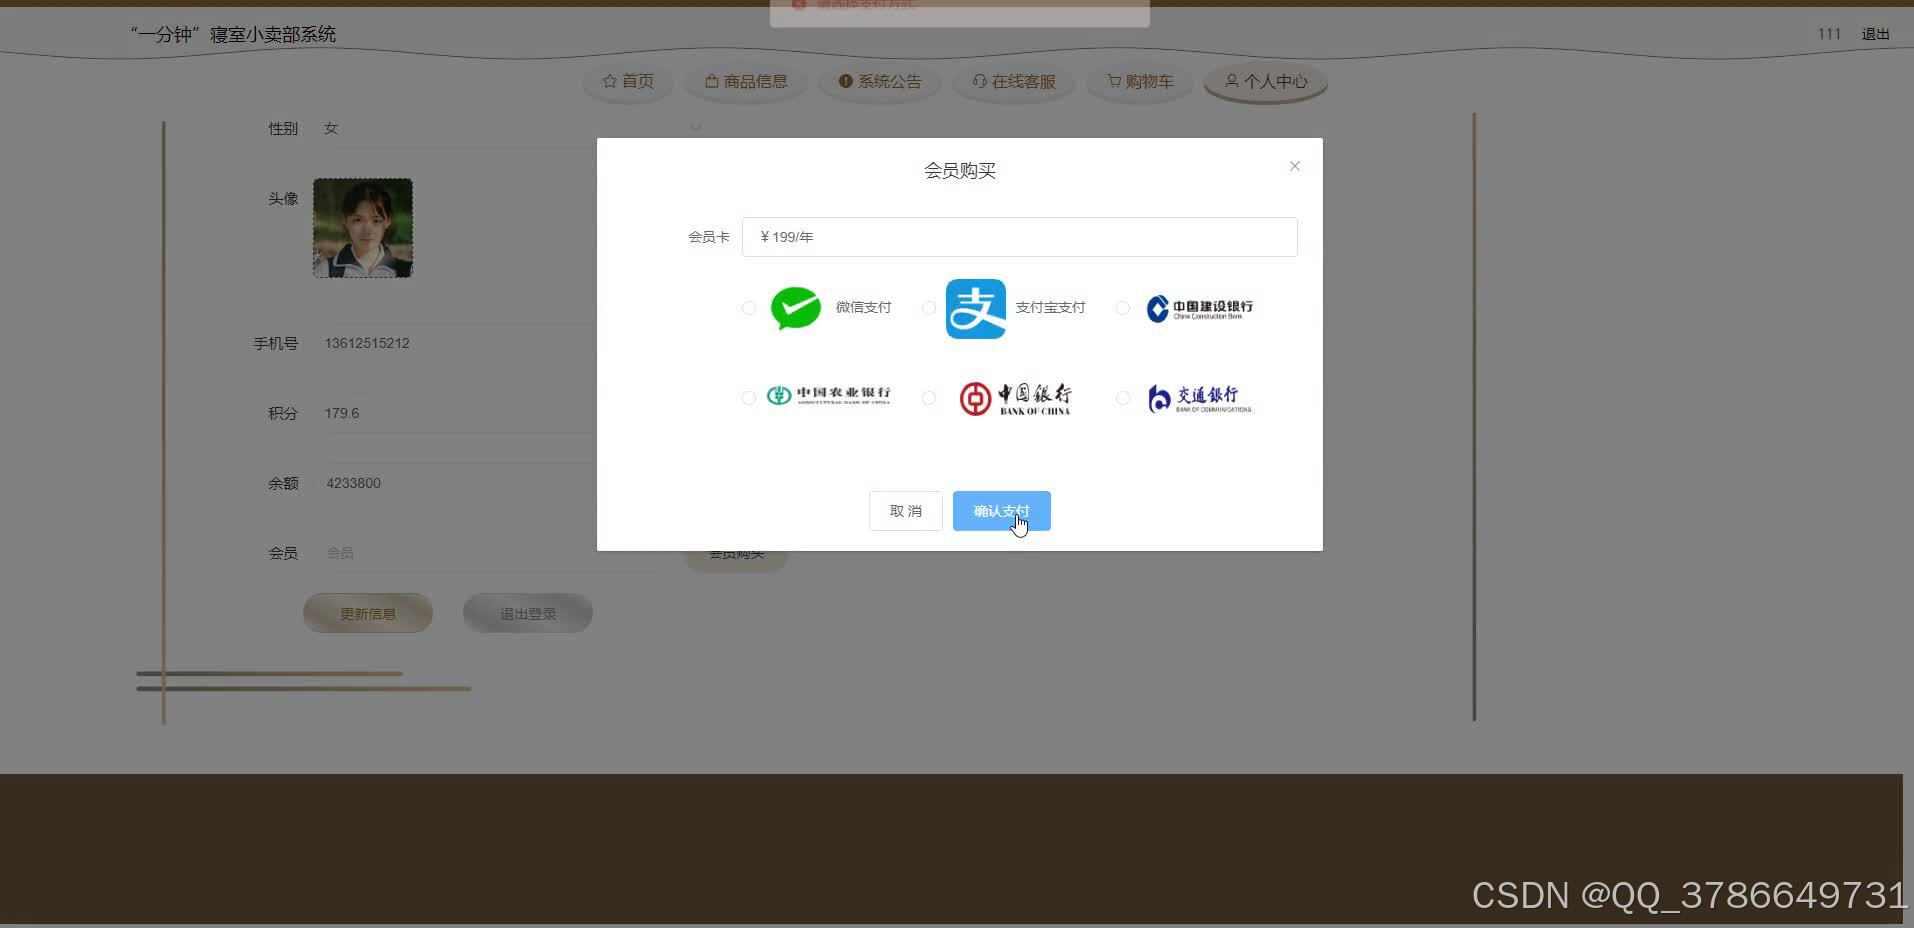The image size is (1914, 928).
Task: Select China Construction Bank radio button
Action: (1123, 308)
